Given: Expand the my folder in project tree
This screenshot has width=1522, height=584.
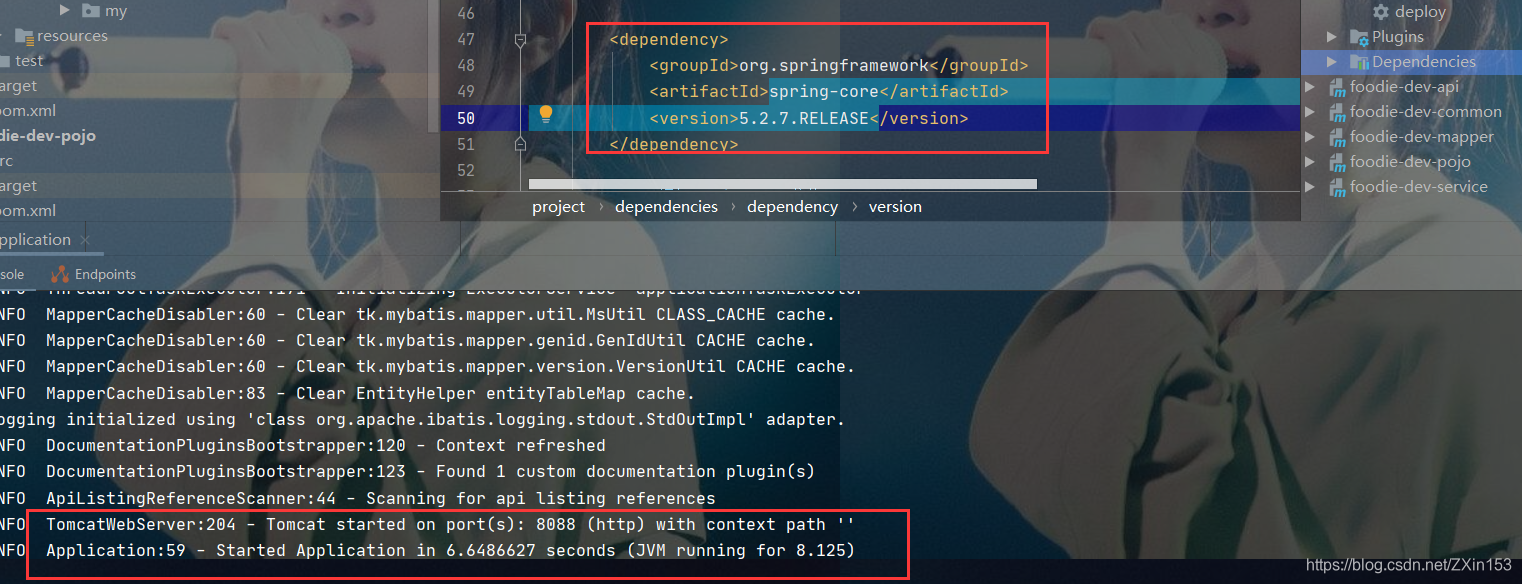Looking at the screenshot, I should (x=64, y=11).
